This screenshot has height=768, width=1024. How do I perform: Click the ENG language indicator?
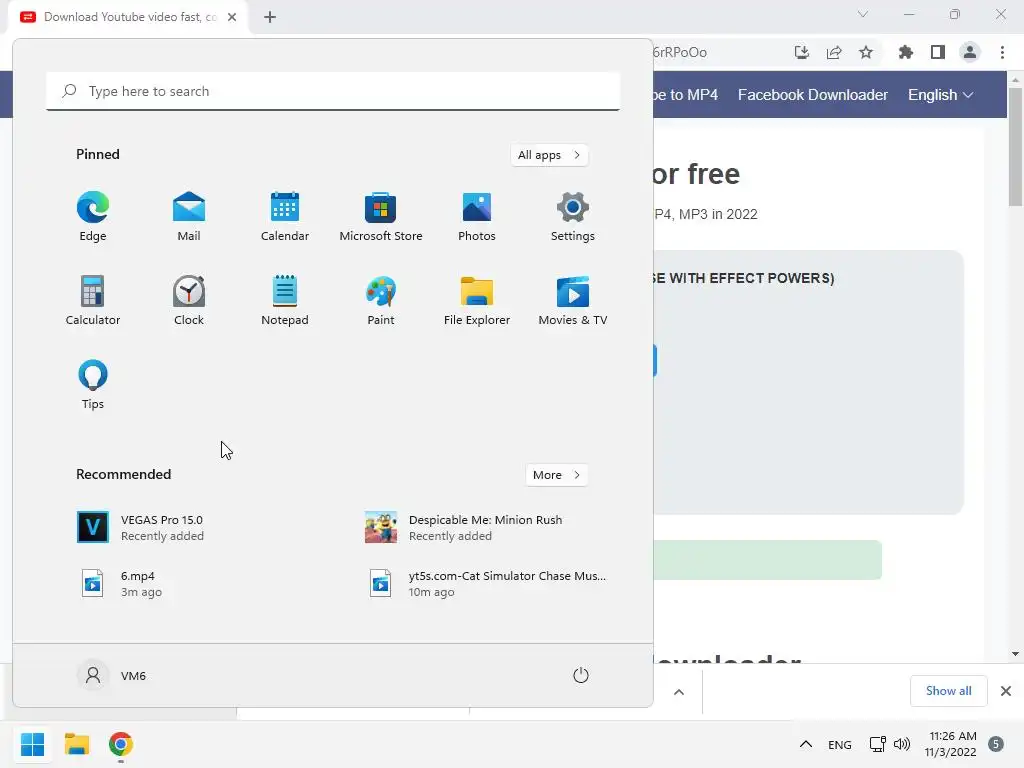[839, 744]
